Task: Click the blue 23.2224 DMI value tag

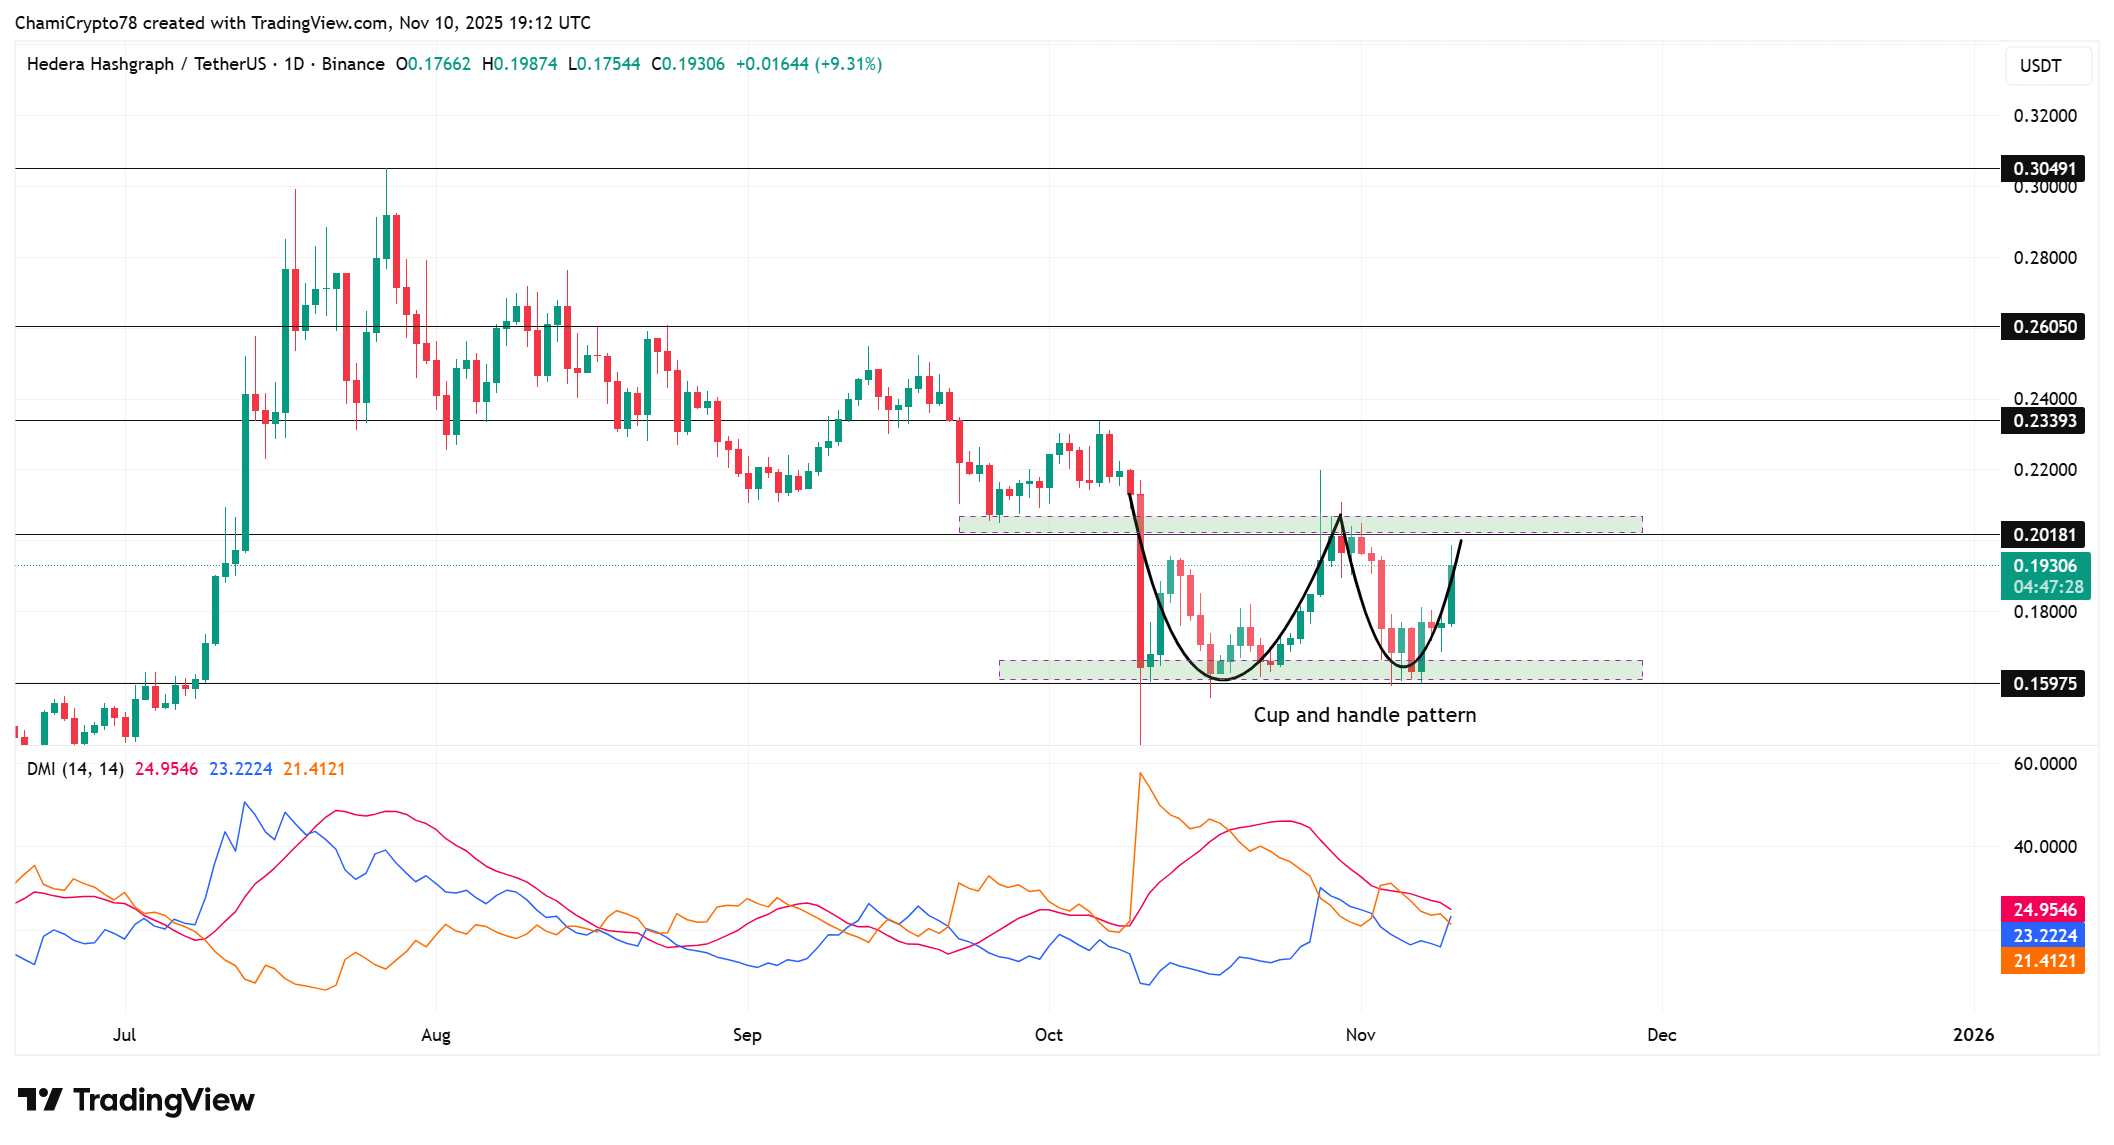Action: (2042, 936)
